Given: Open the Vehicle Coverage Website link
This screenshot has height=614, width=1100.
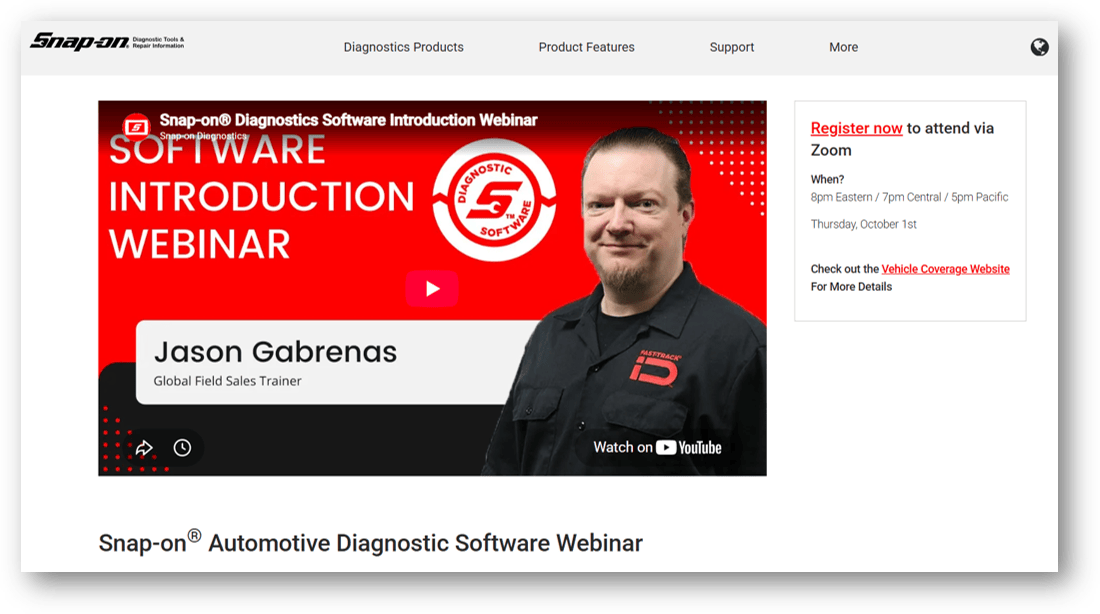Looking at the screenshot, I should coord(945,269).
